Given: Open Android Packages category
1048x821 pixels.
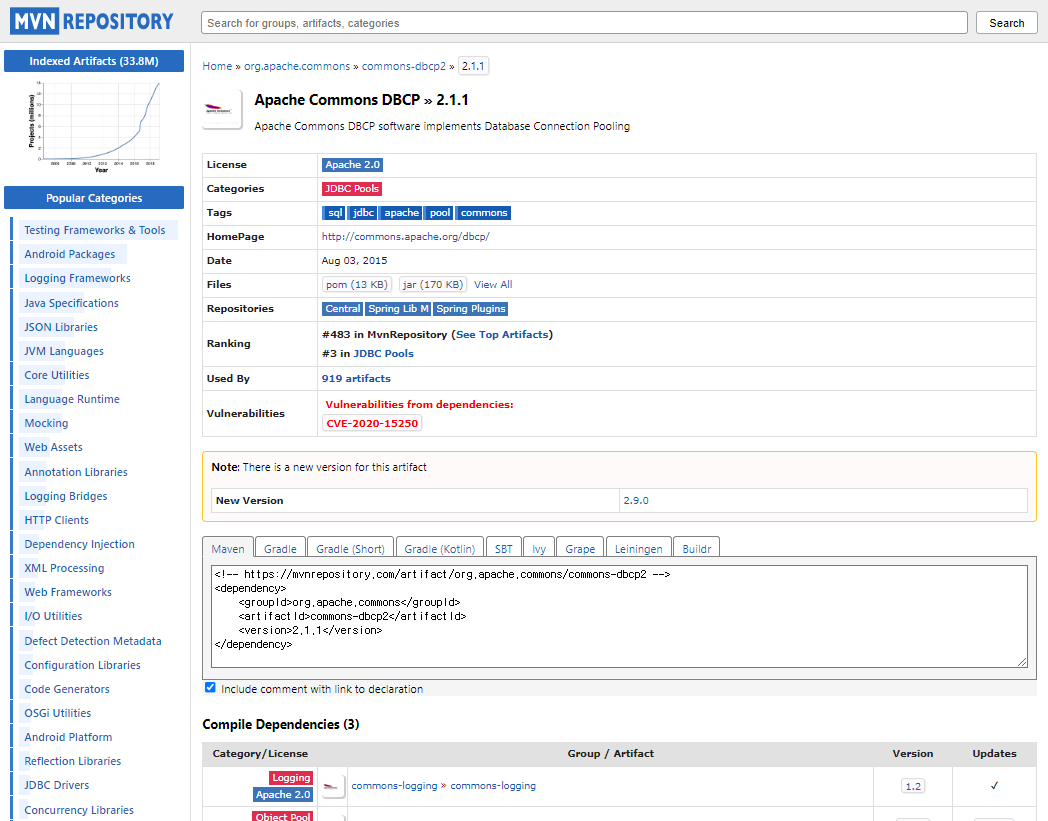Looking at the screenshot, I should (x=70, y=254).
